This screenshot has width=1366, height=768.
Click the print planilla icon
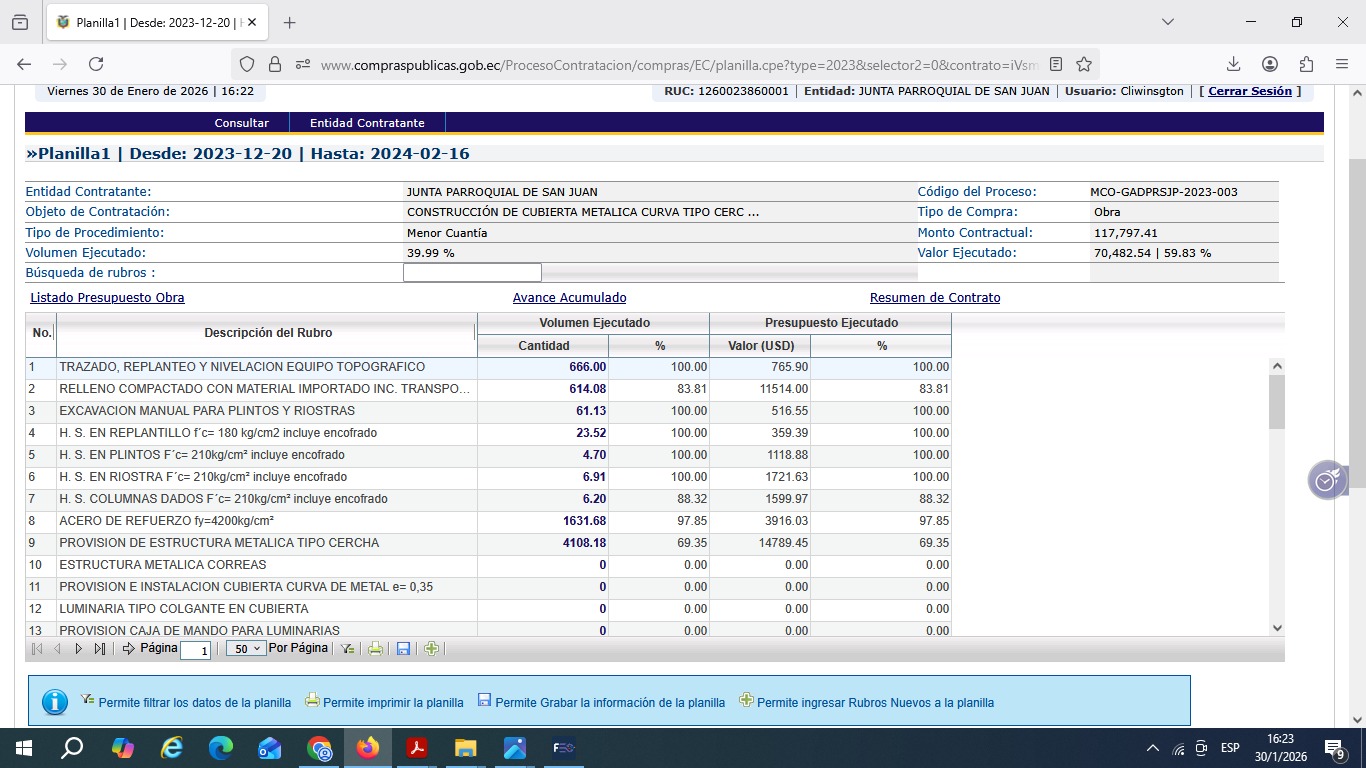point(375,649)
